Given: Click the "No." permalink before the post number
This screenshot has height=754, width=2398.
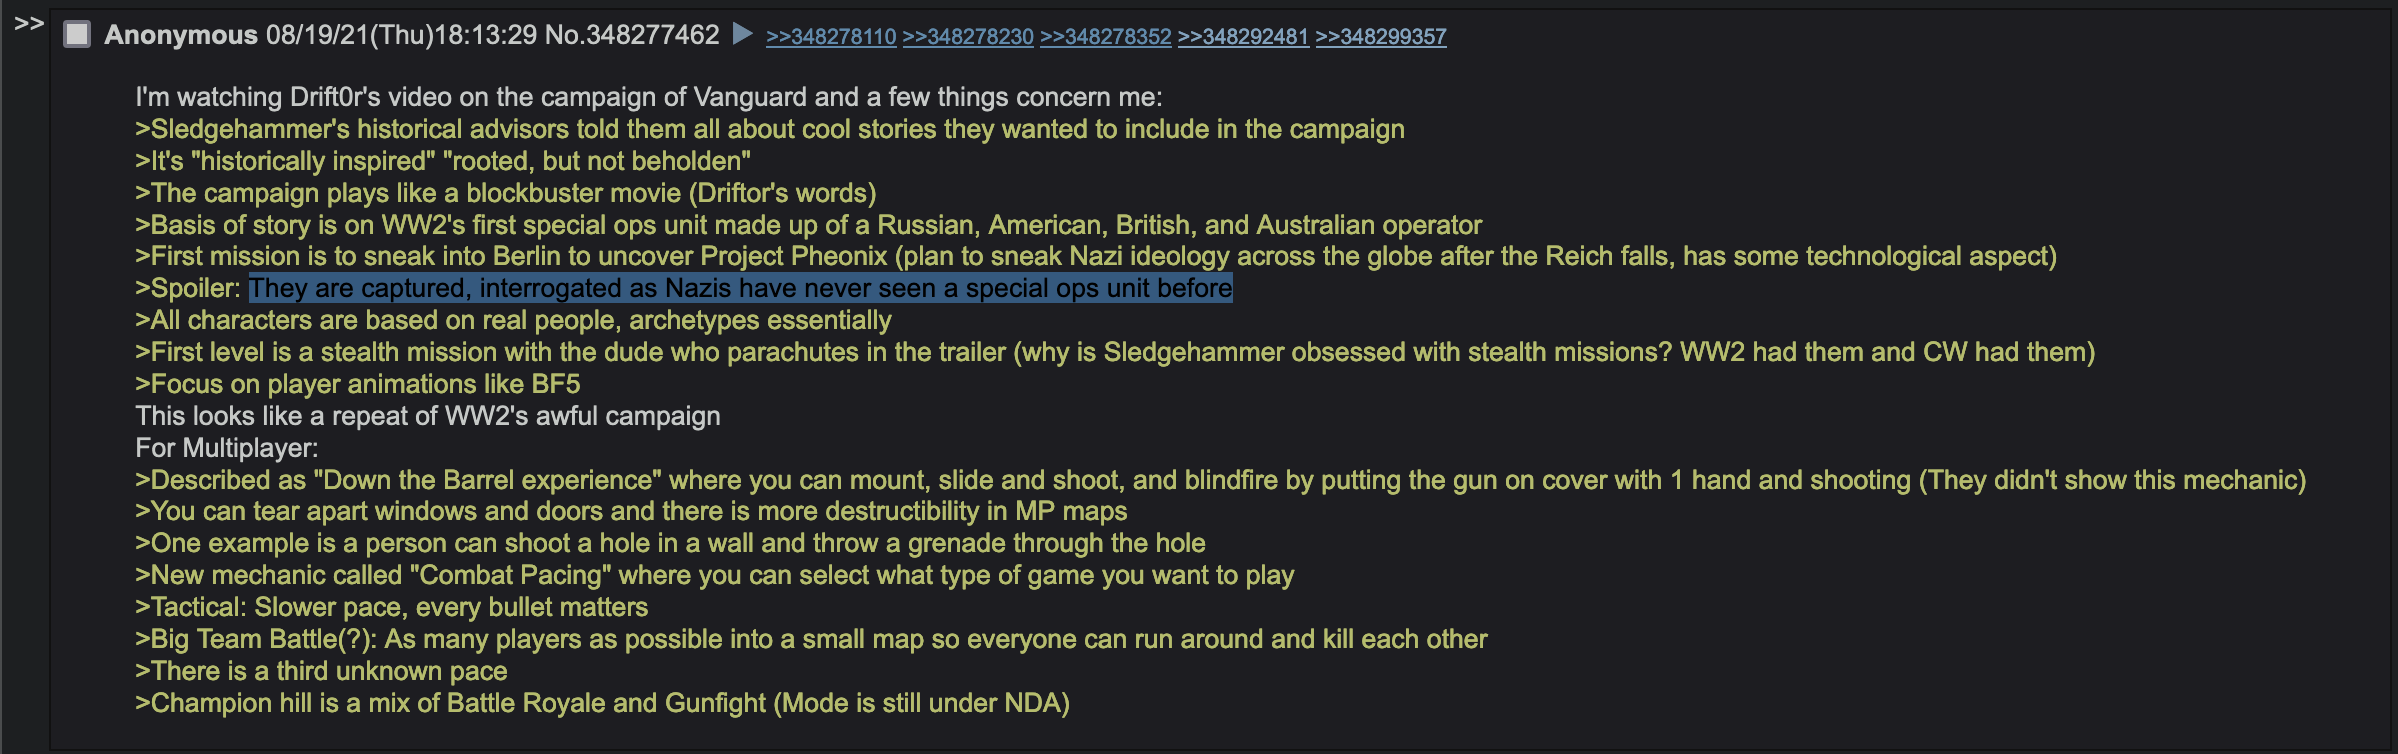Looking at the screenshot, I should click(x=564, y=35).
